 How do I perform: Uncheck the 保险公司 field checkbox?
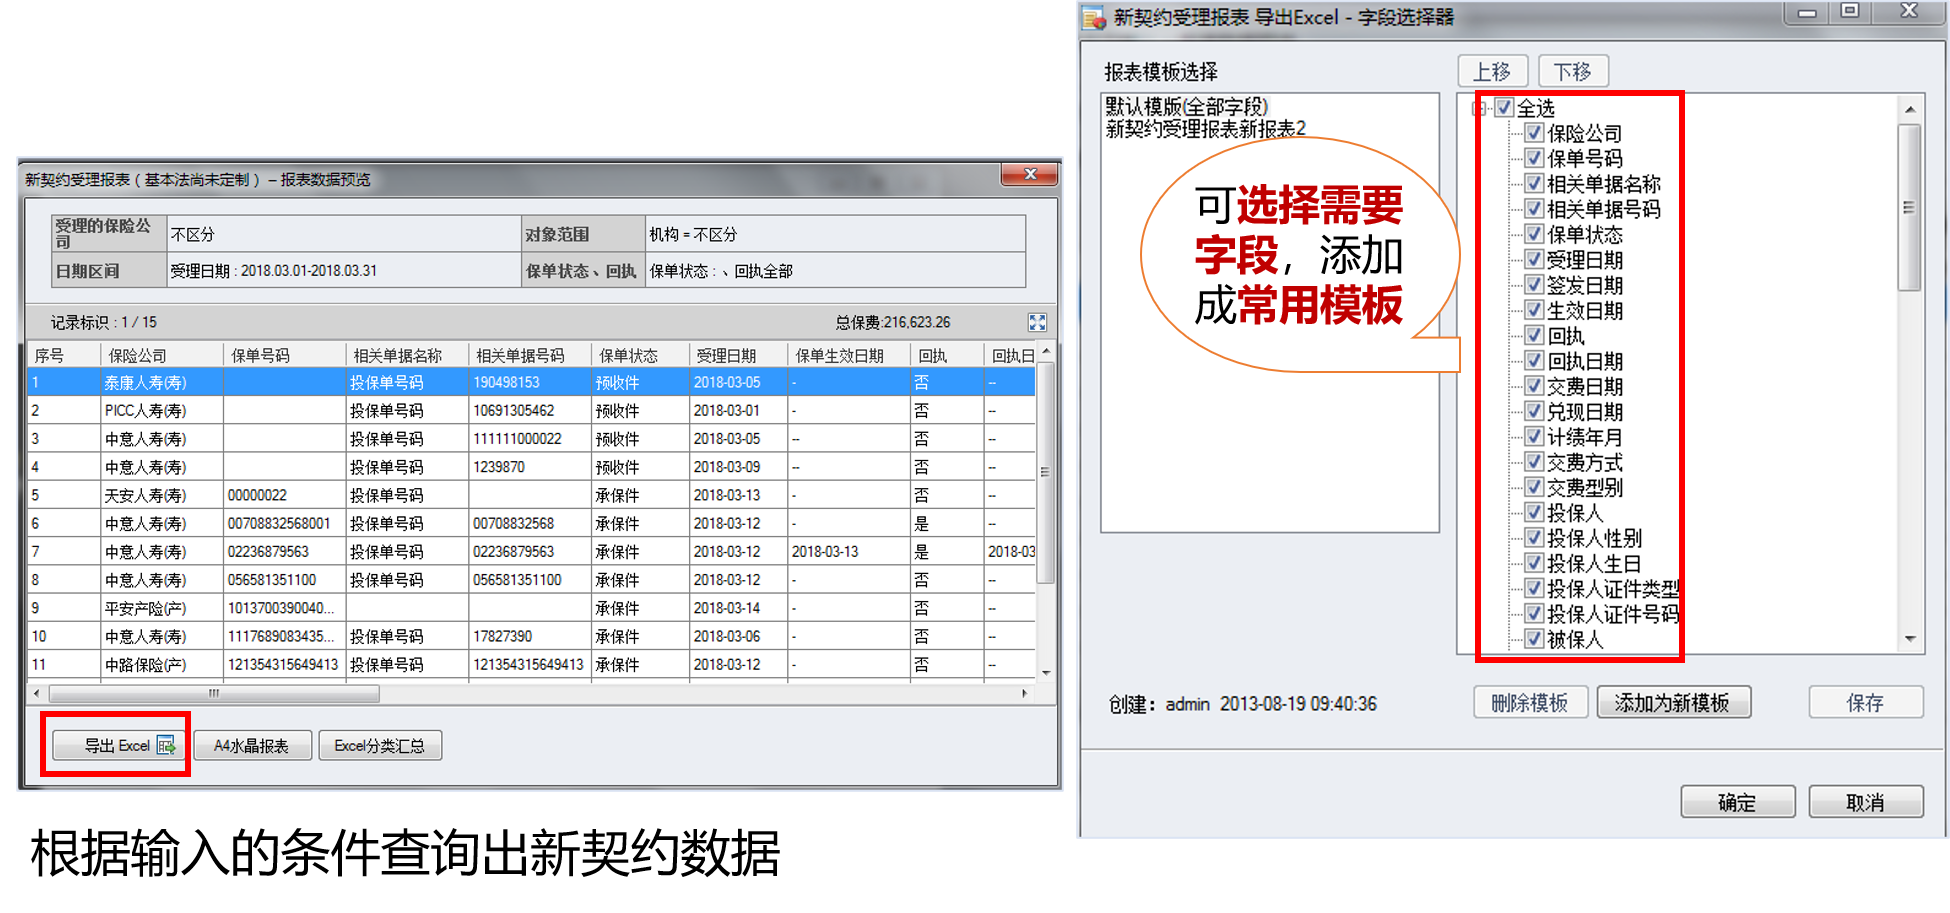(1534, 132)
